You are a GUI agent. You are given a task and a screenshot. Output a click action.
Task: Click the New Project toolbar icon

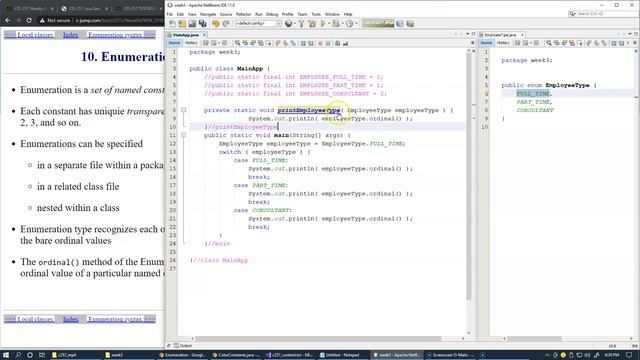pyautogui.click(x=182, y=24)
